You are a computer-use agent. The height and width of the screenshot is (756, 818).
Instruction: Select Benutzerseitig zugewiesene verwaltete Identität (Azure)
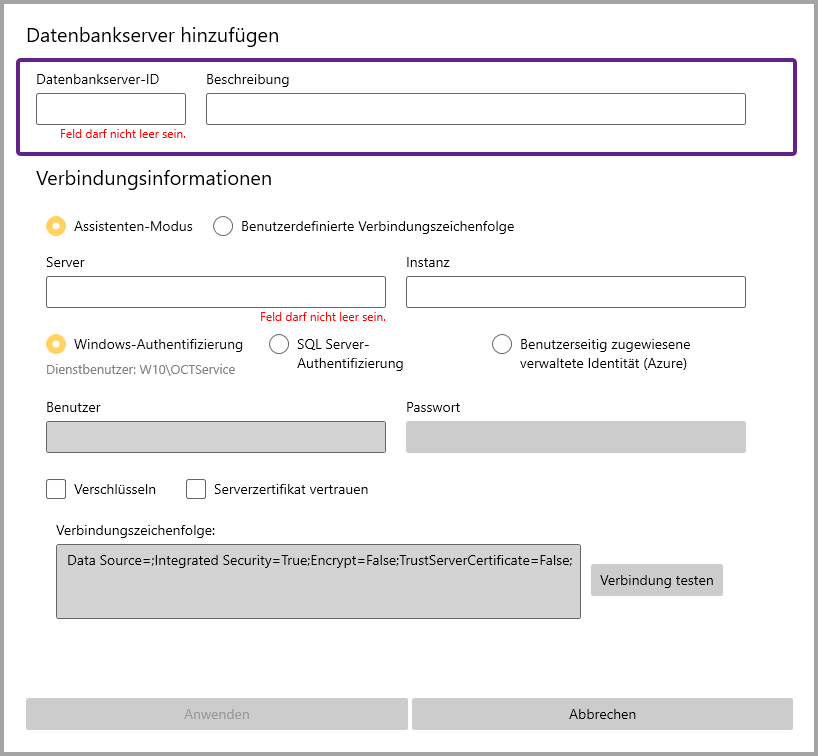502,344
